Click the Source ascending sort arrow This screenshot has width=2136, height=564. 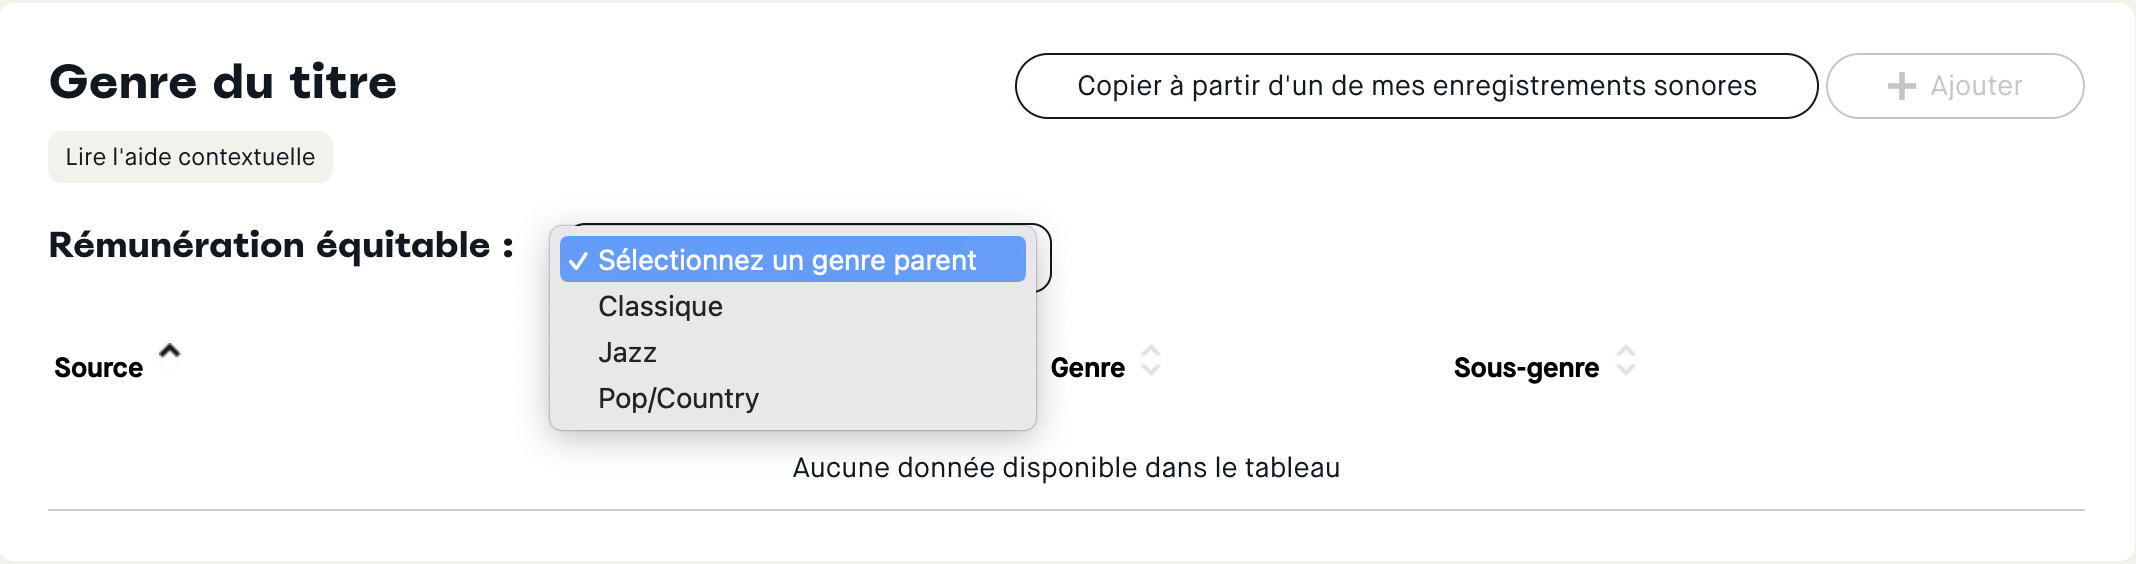(170, 351)
